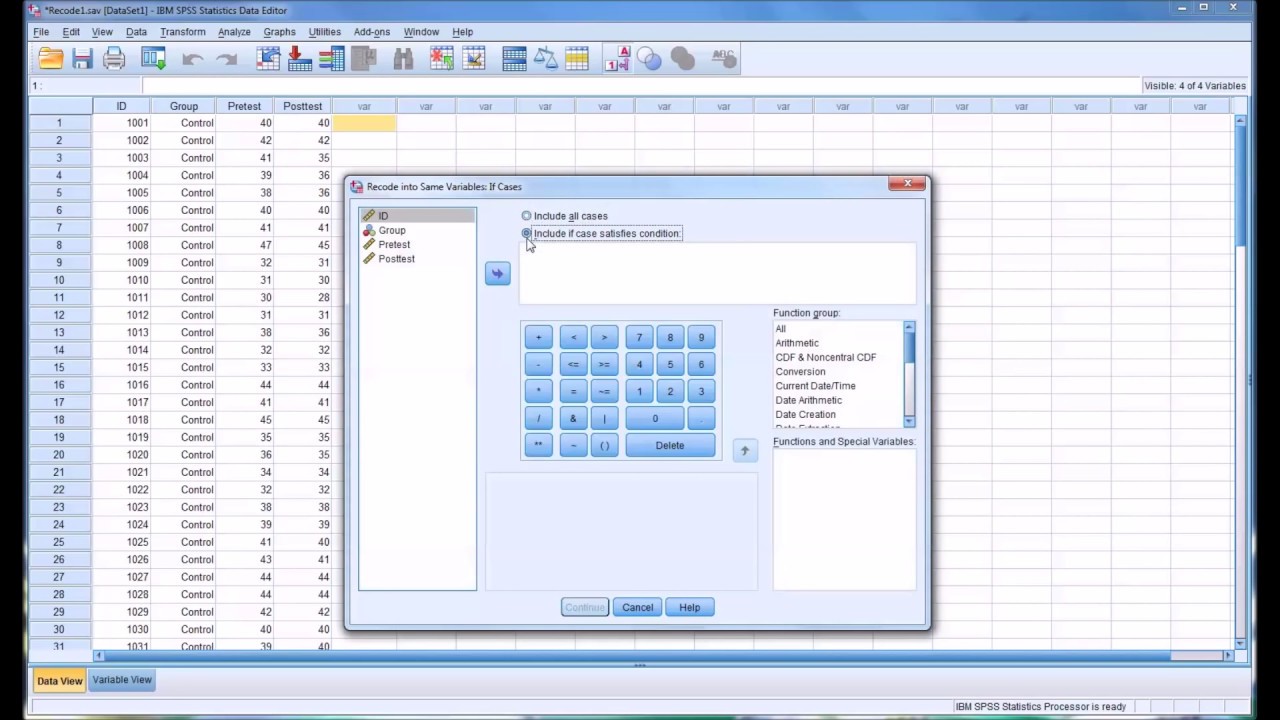Toggle the Value labels toolbar icon

tap(617, 60)
